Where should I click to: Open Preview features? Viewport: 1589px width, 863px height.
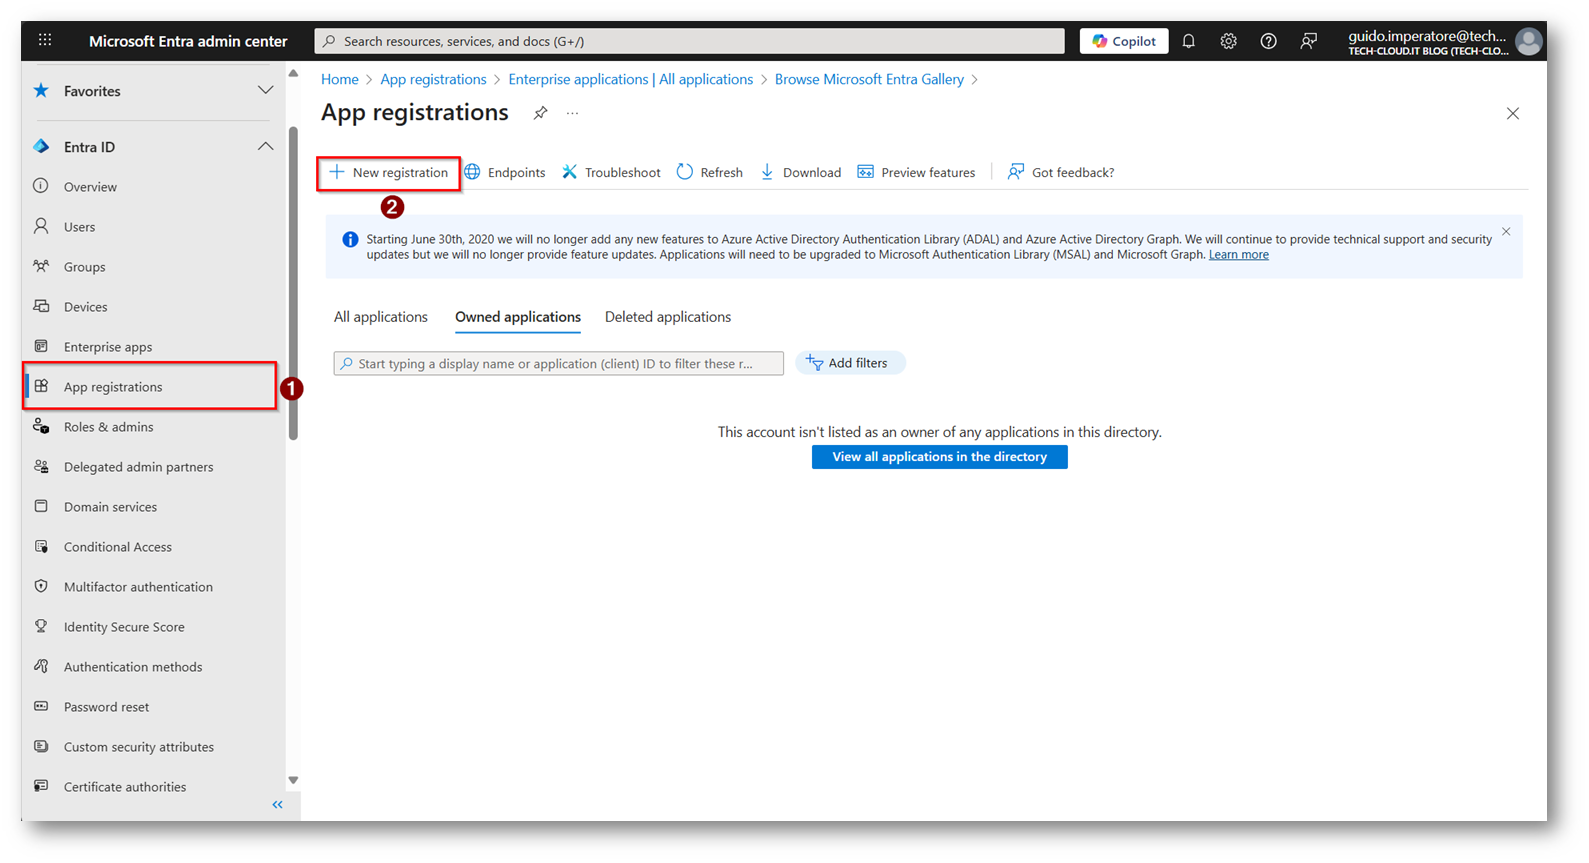pyautogui.click(x=916, y=173)
